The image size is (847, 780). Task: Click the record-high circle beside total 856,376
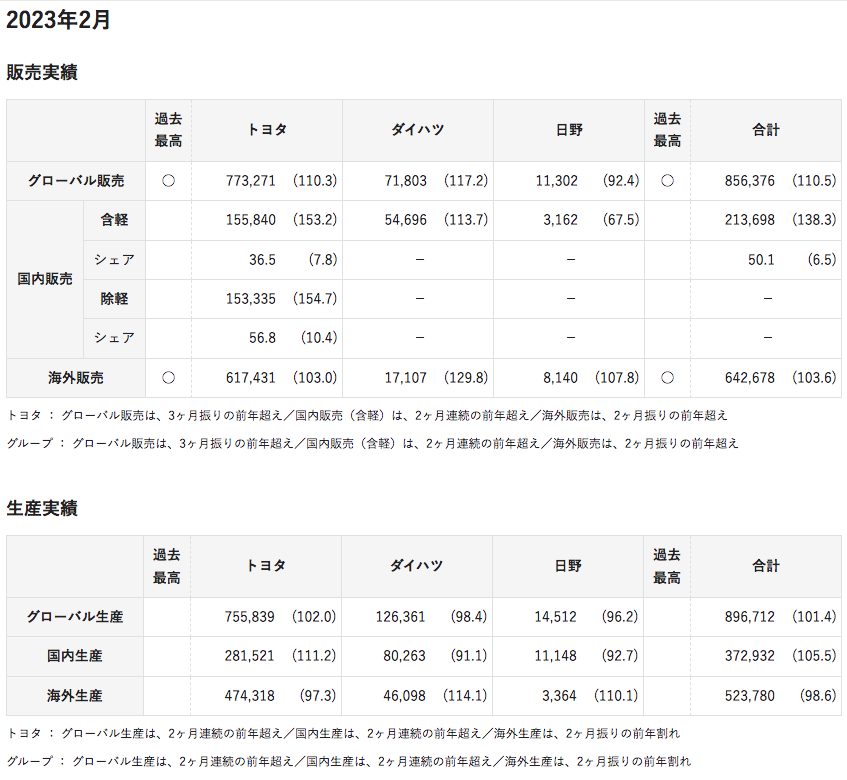click(x=668, y=180)
